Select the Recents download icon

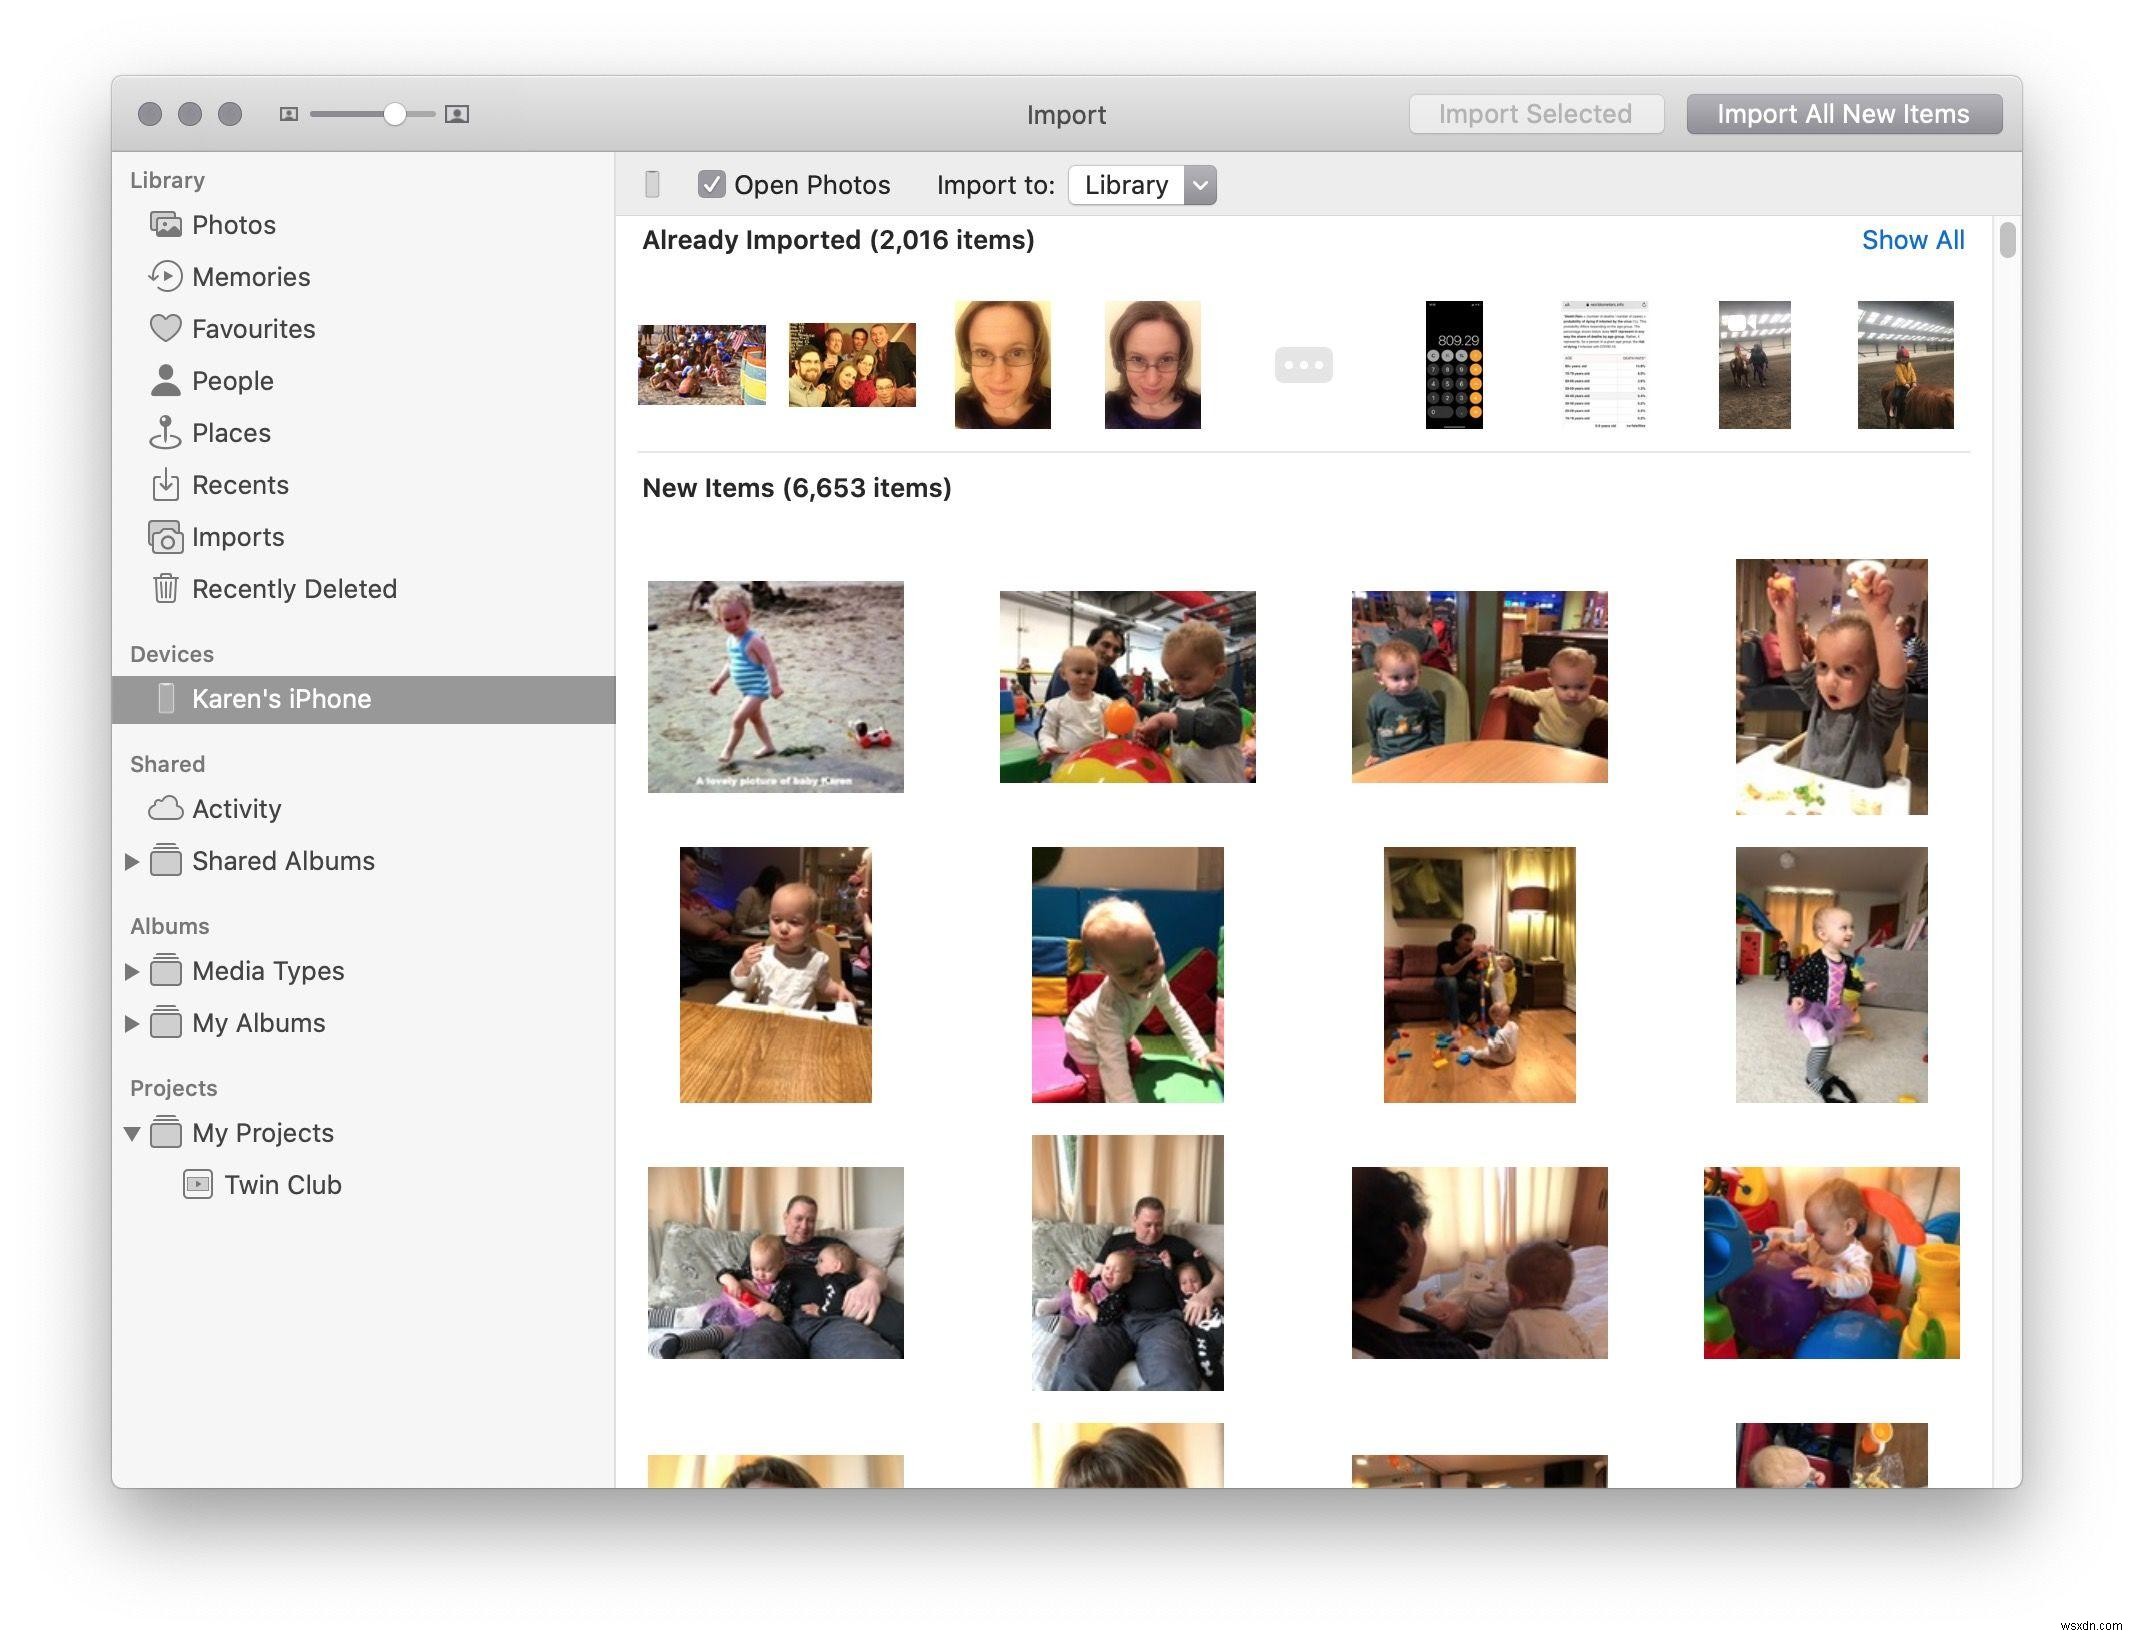click(165, 483)
